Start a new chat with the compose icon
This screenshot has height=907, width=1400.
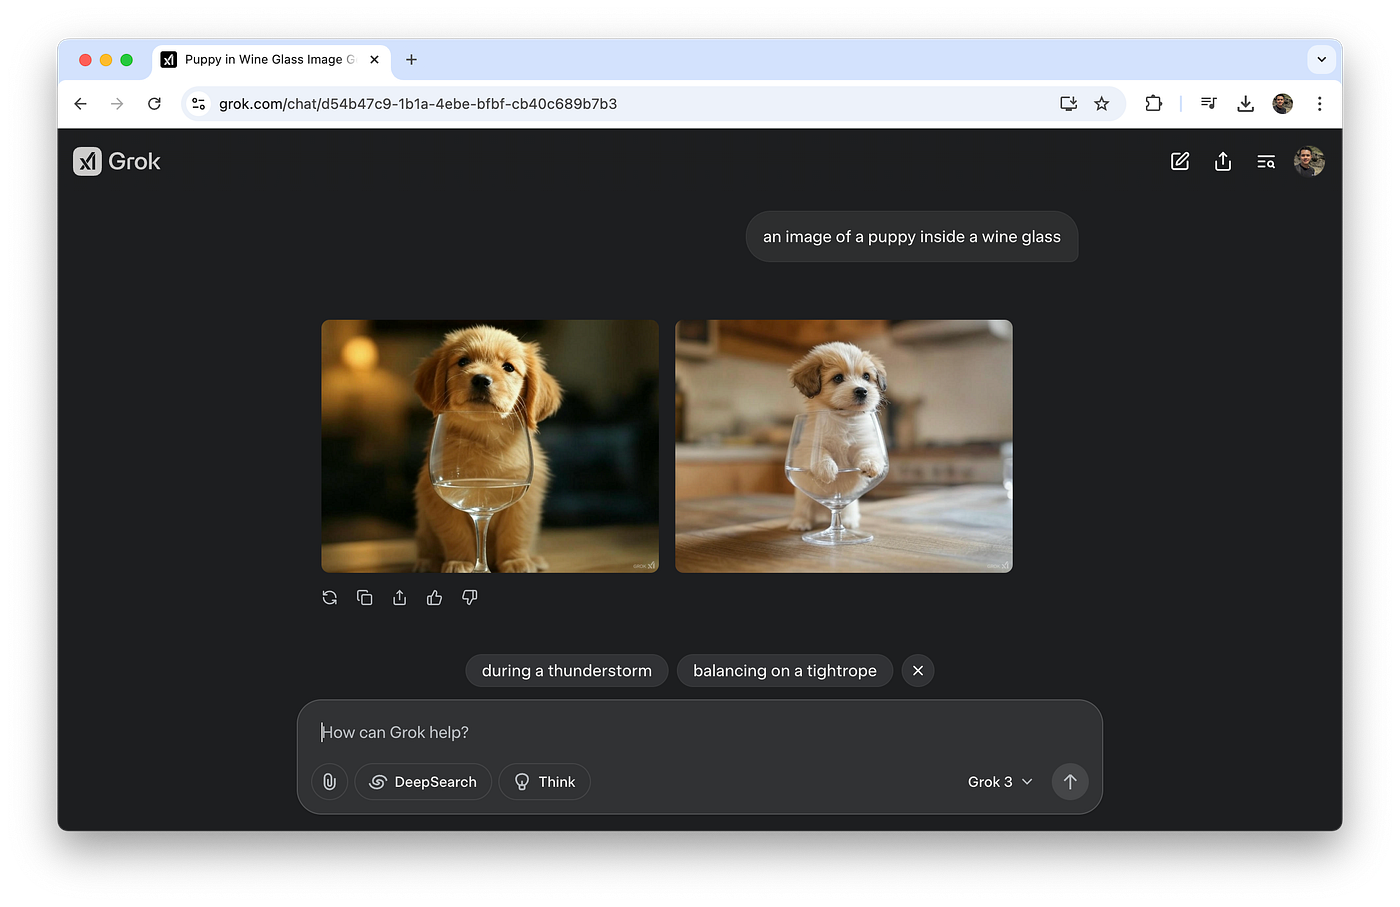(1179, 161)
